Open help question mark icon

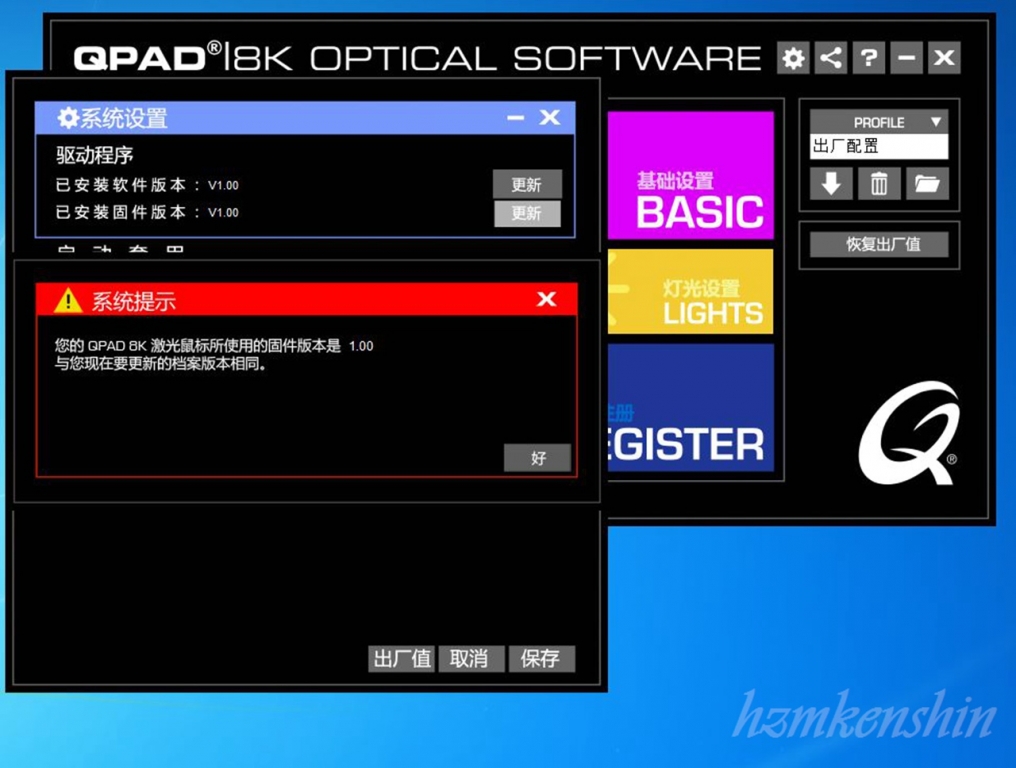[868, 58]
